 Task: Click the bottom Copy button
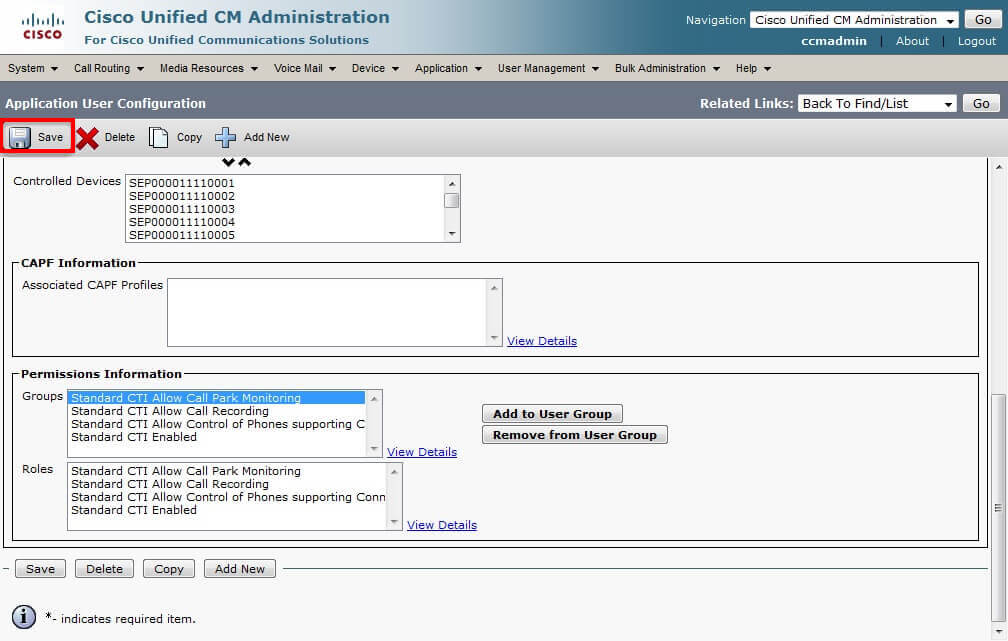168,569
